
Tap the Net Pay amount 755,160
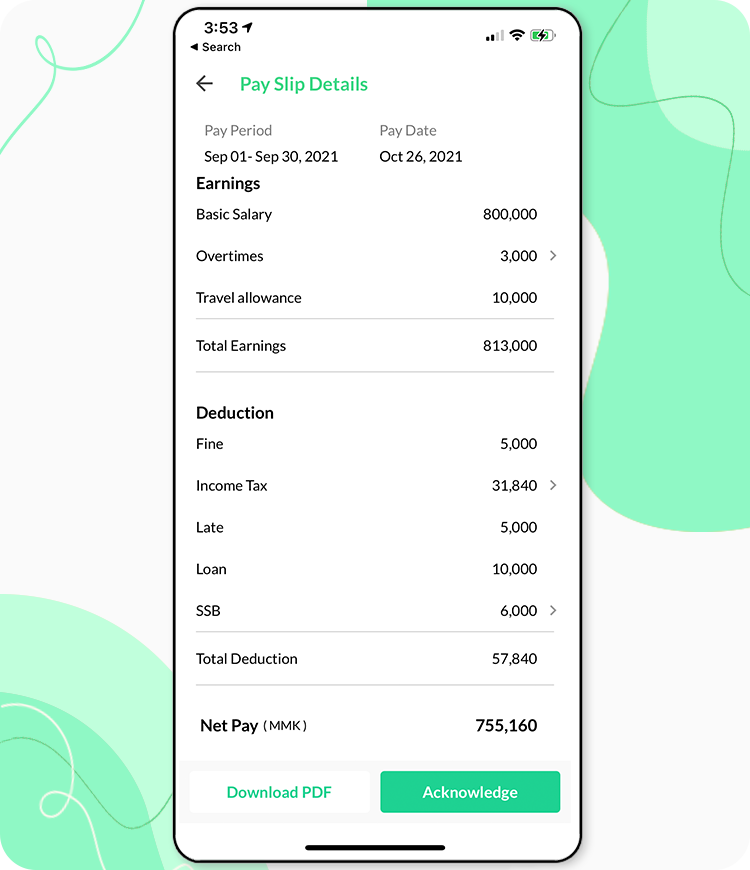(x=506, y=725)
